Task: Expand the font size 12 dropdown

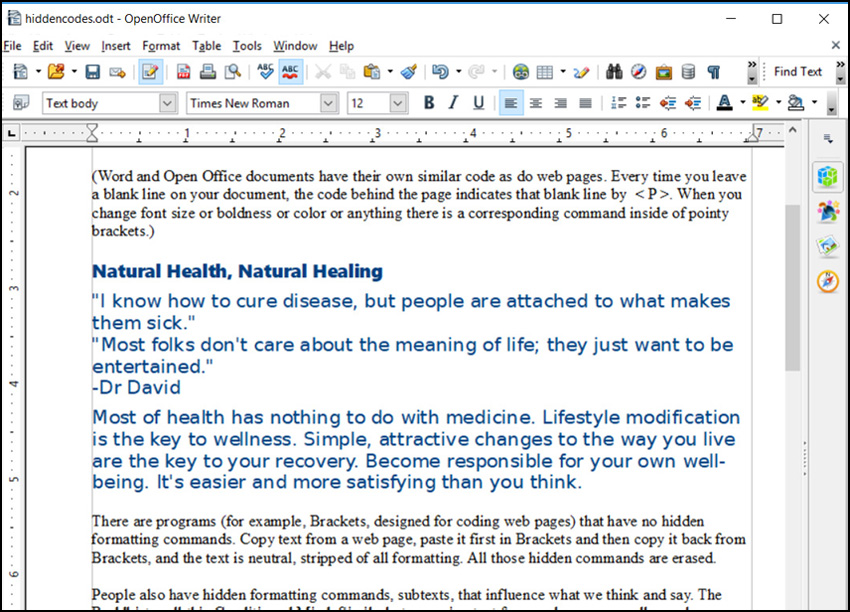Action: (398, 103)
